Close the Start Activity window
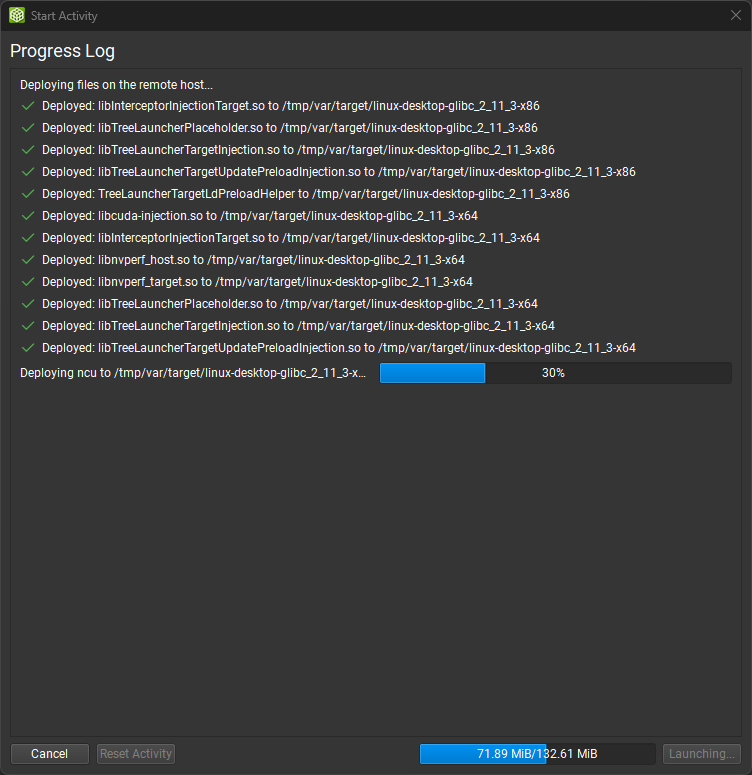This screenshot has height=775, width=752. click(736, 16)
